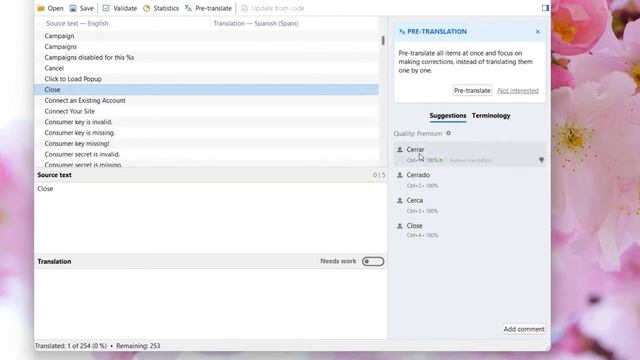The height and width of the screenshot is (360, 640).
Task: Select the Campaigns row
Action: (206, 47)
